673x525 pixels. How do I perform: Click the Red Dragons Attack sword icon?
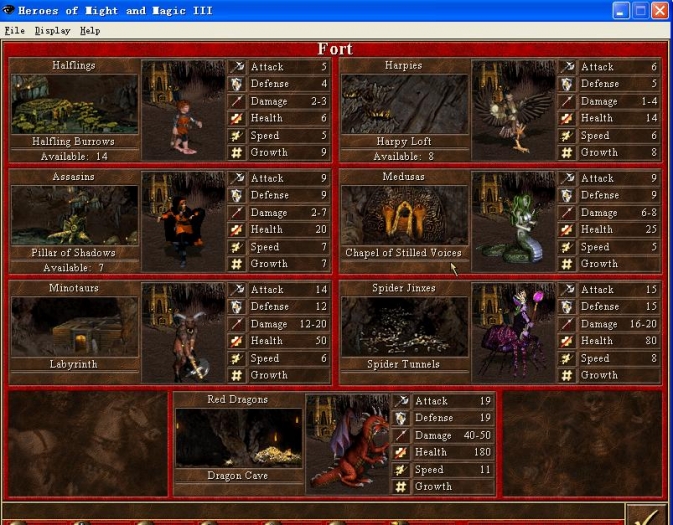(401, 401)
